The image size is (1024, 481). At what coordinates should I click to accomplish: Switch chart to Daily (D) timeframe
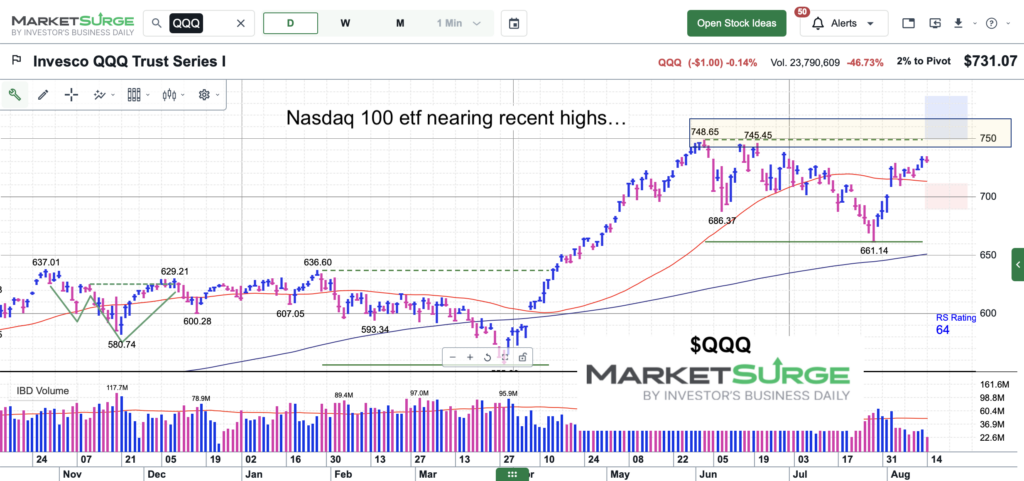(x=290, y=23)
